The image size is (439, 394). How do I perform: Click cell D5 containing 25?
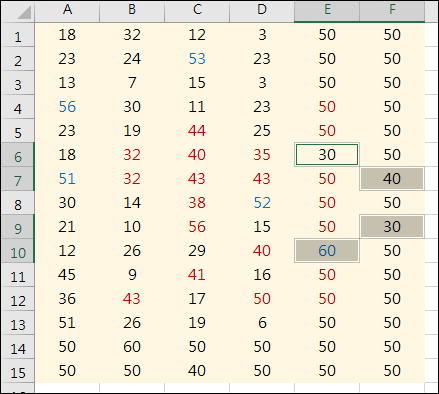tap(262, 131)
